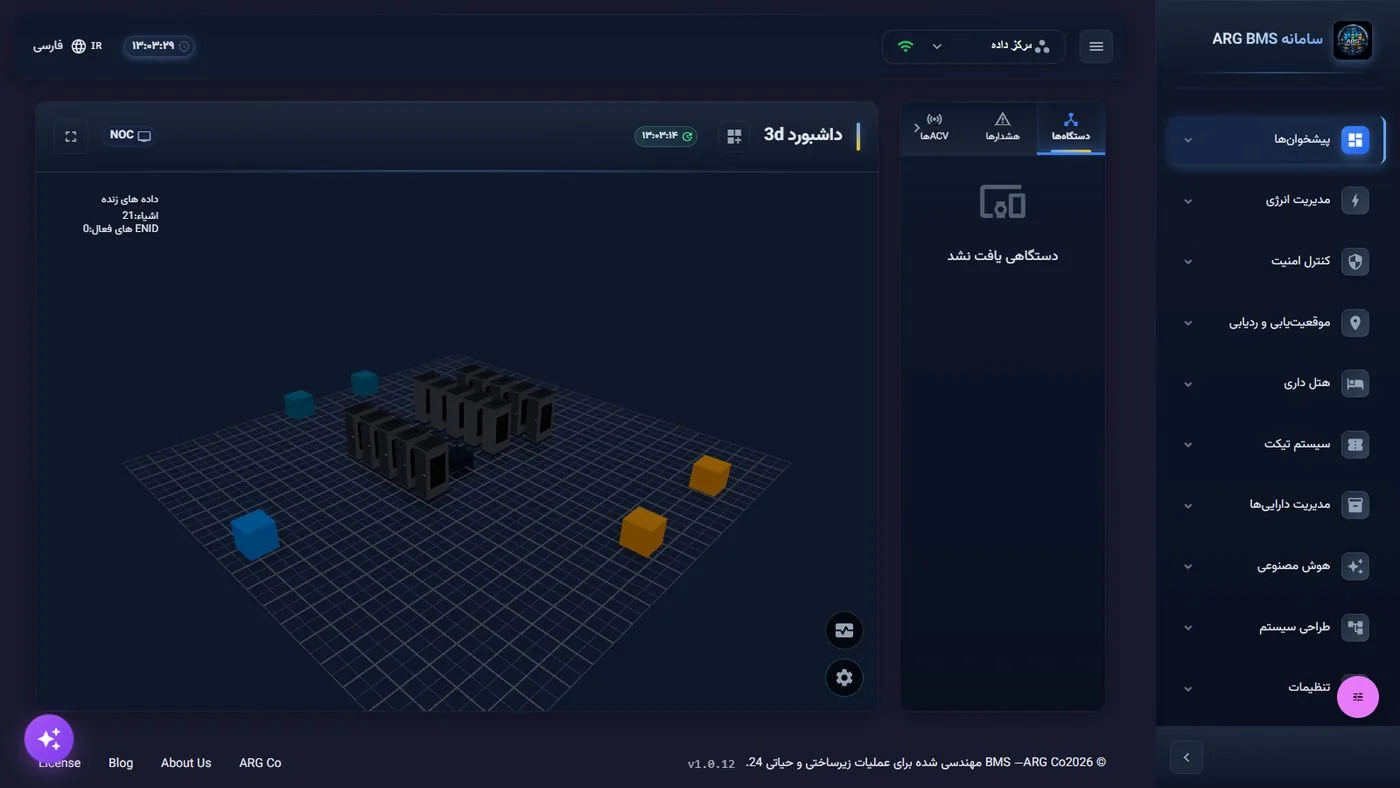
Task: Click the activity monitor button above gear
Action: tap(844, 631)
